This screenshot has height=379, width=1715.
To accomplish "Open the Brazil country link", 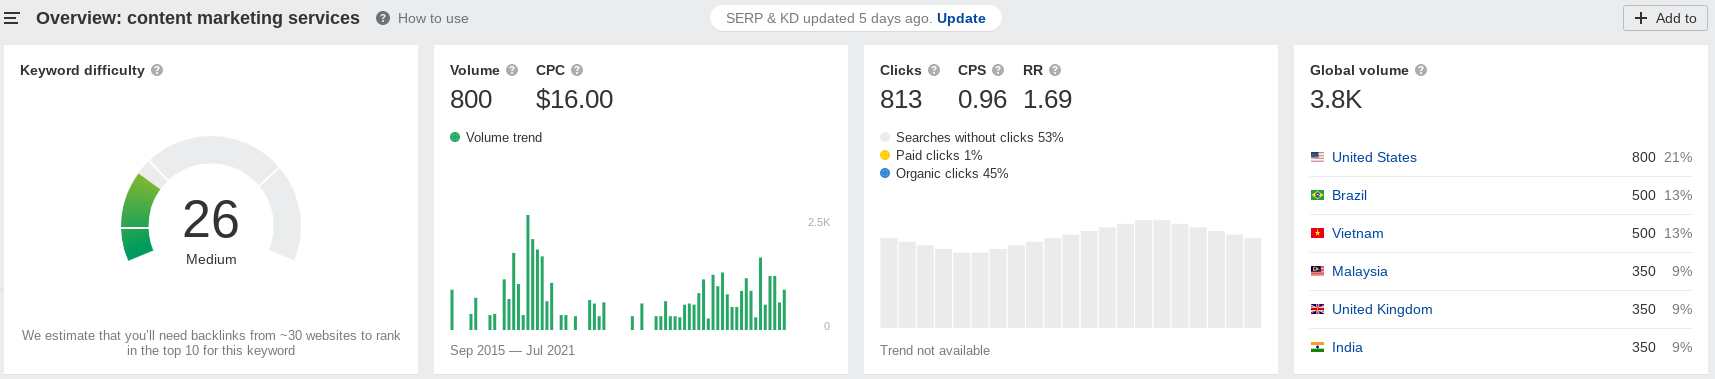I will [1349, 195].
